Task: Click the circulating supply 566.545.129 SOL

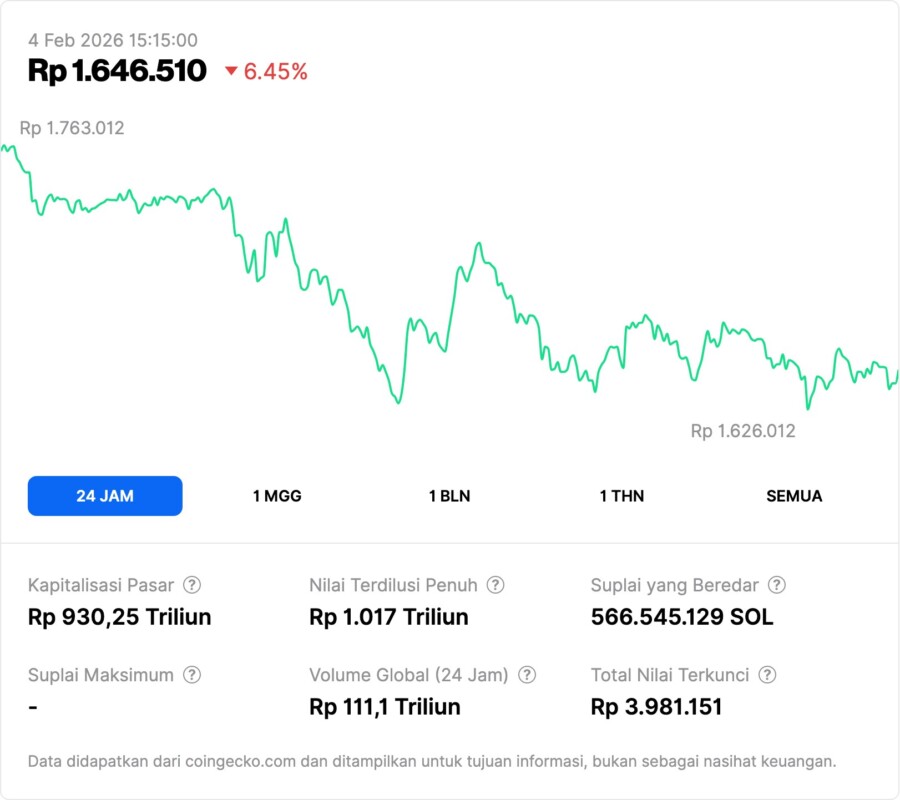Action: (682, 617)
